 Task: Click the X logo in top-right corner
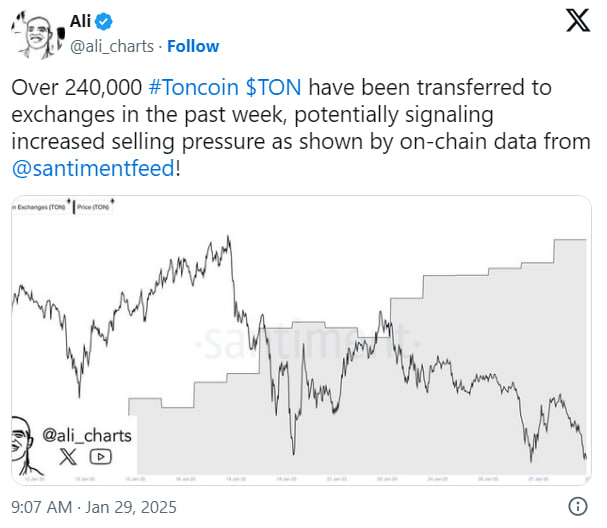(578, 21)
